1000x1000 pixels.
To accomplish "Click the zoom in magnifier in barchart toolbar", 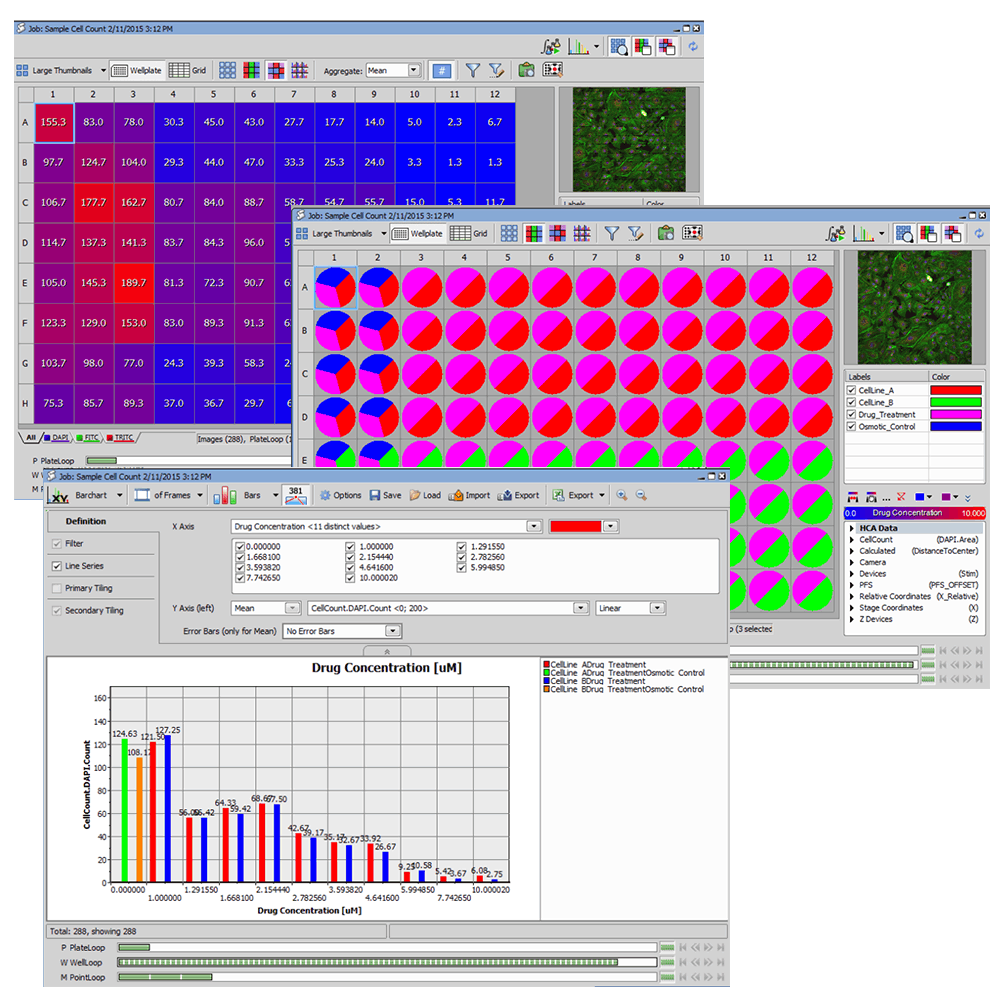I will pos(622,495).
